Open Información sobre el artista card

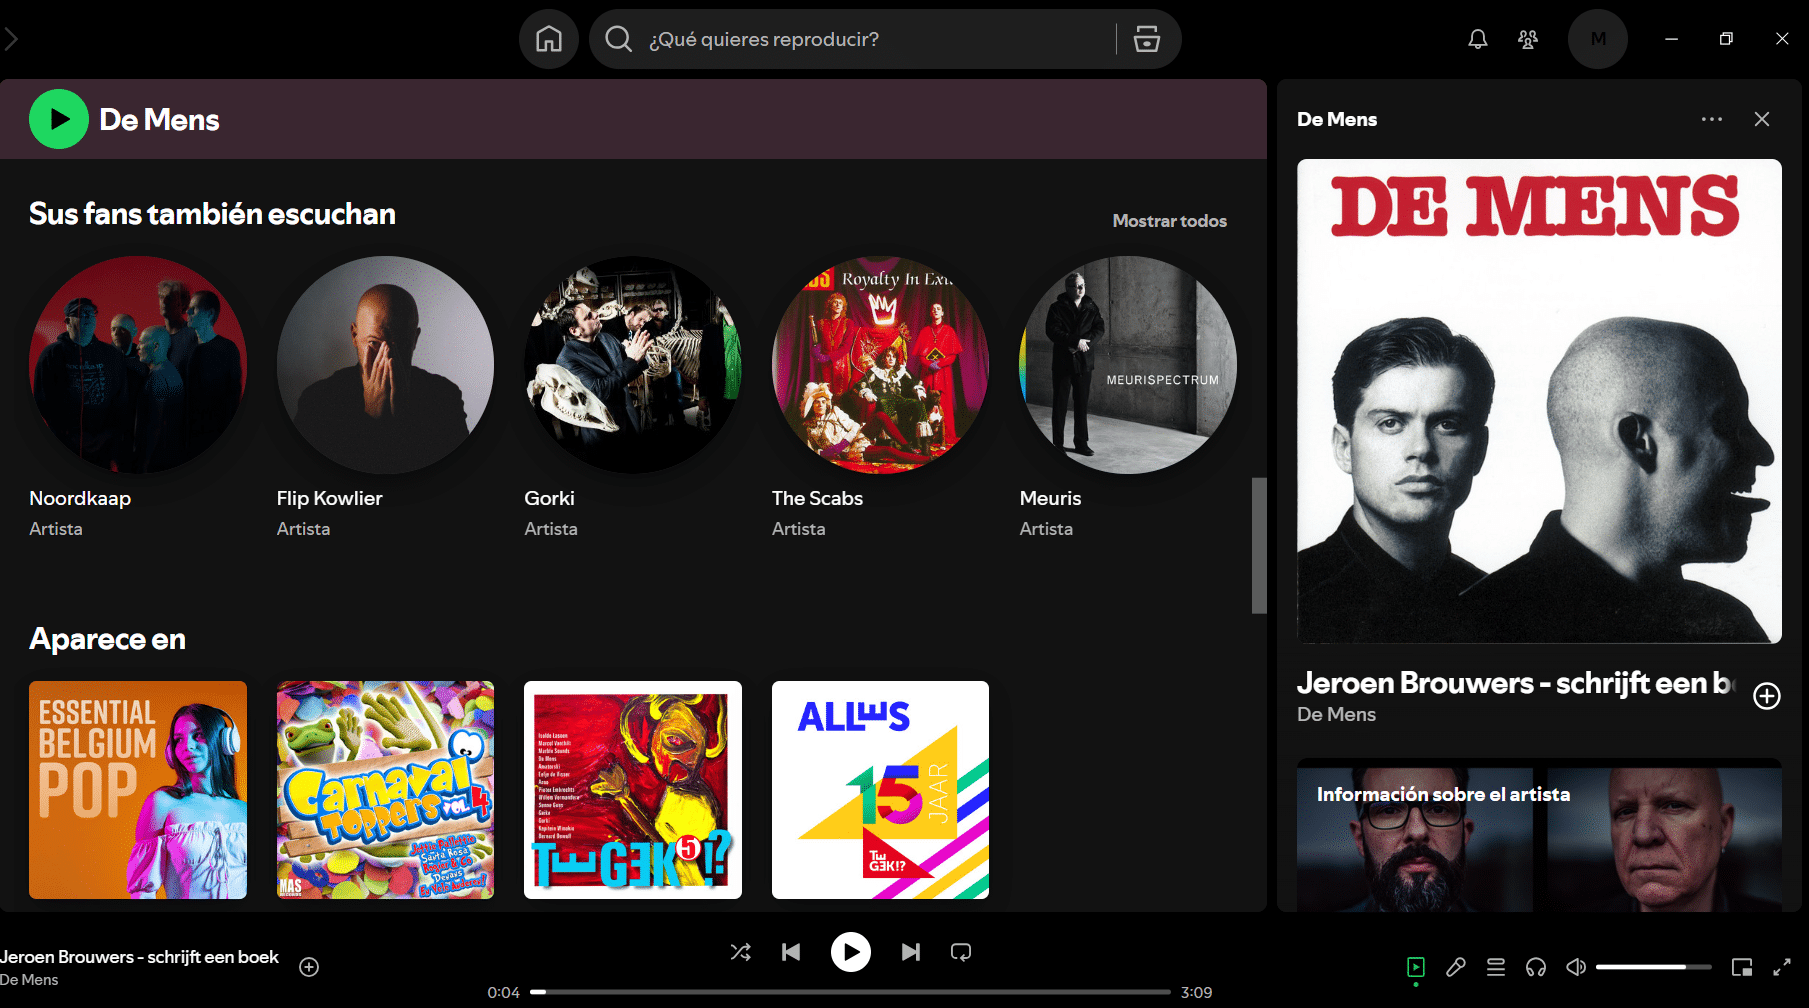[x=1539, y=835]
